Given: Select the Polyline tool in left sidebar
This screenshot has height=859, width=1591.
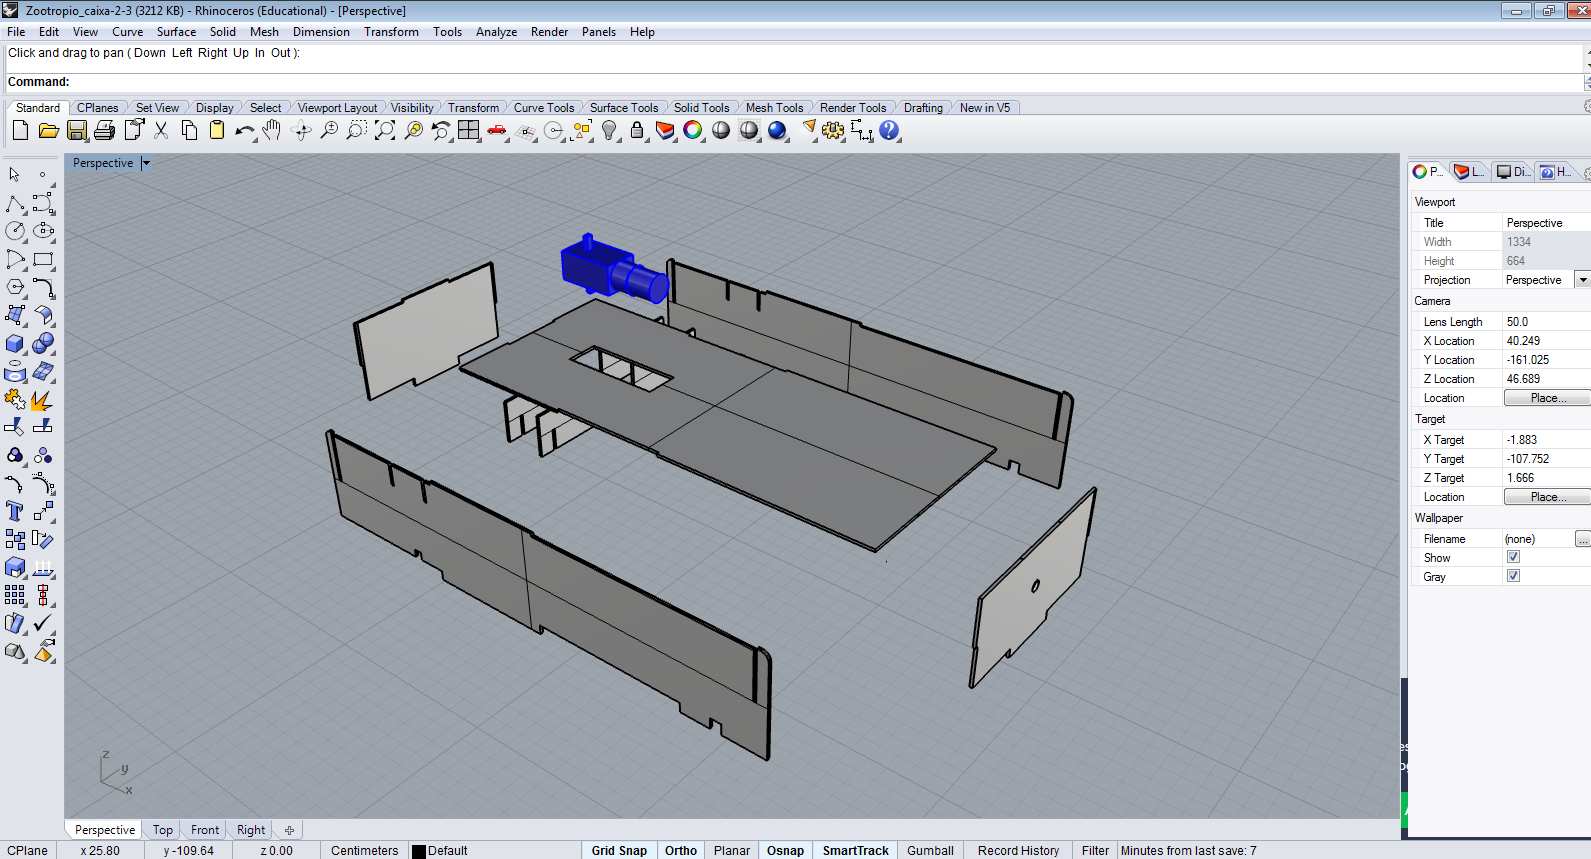Looking at the screenshot, I should [x=15, y=203].
